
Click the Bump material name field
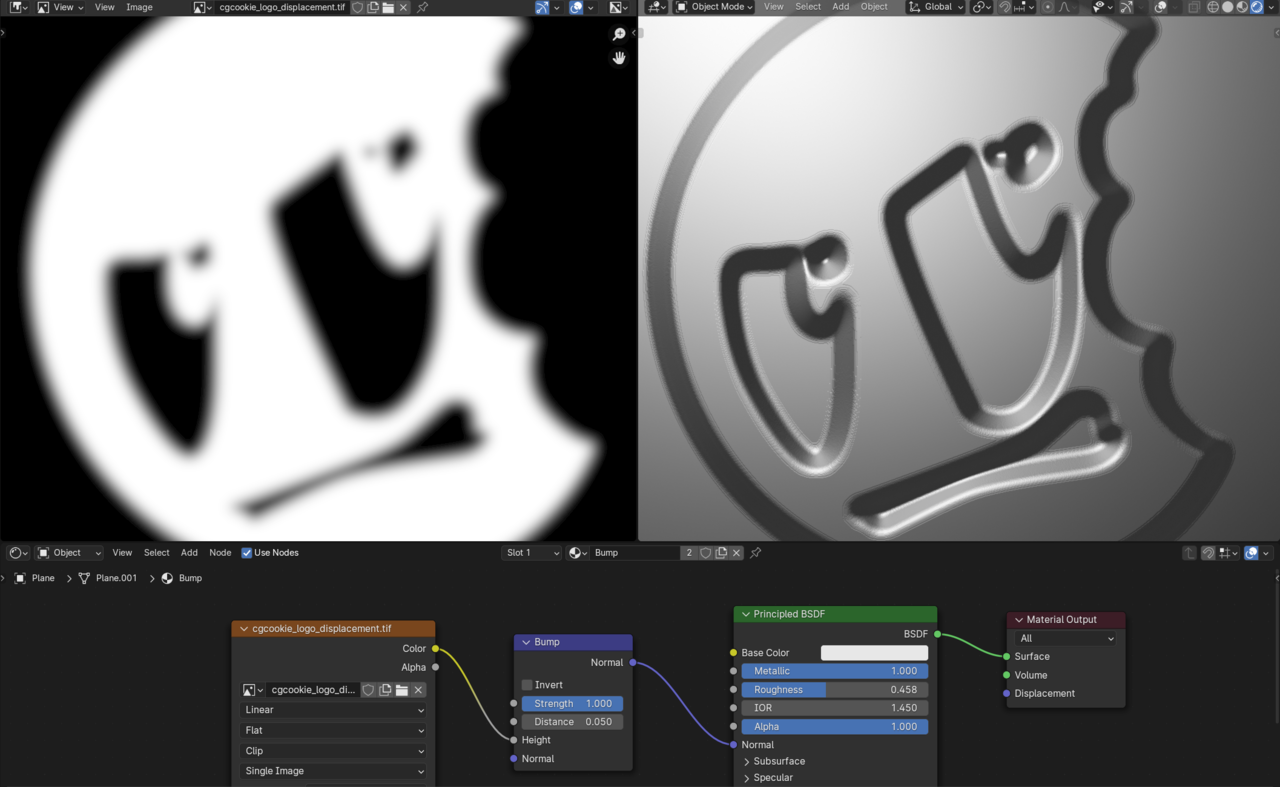[x=635, y=552]
